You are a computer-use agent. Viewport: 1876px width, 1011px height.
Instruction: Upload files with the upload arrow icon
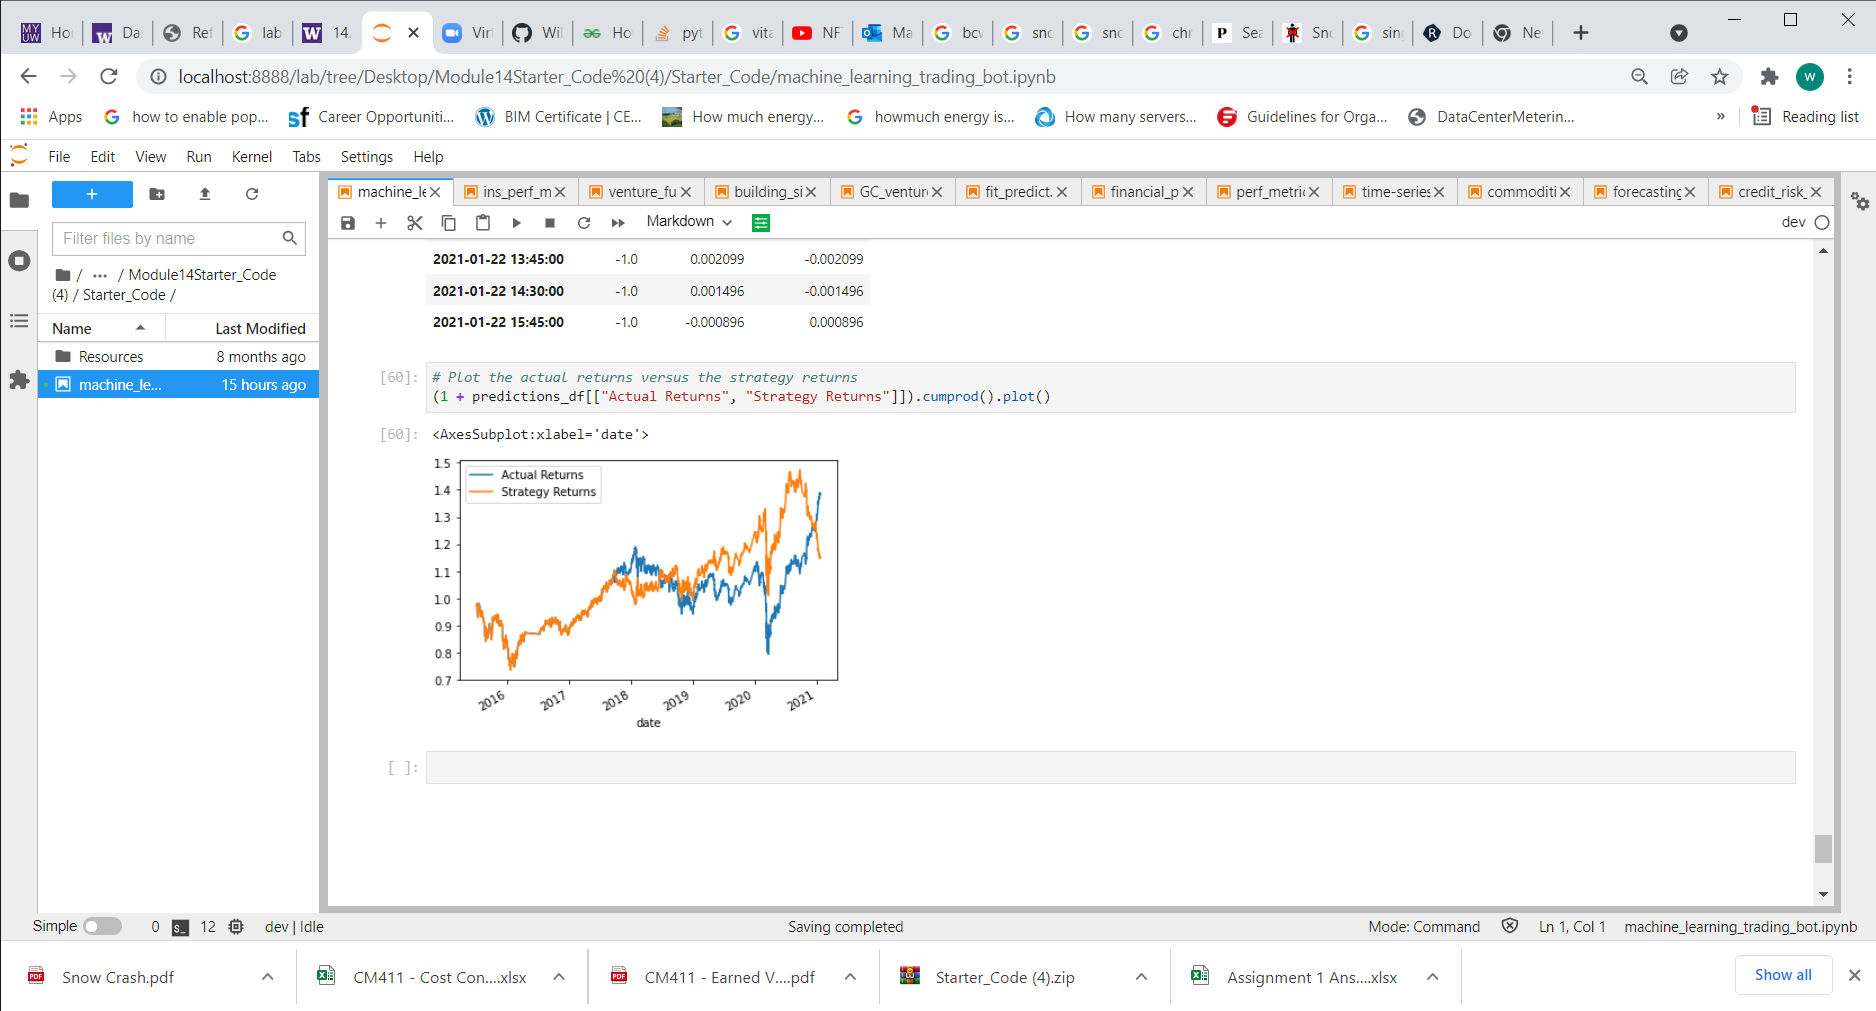(x=205, y=194)
